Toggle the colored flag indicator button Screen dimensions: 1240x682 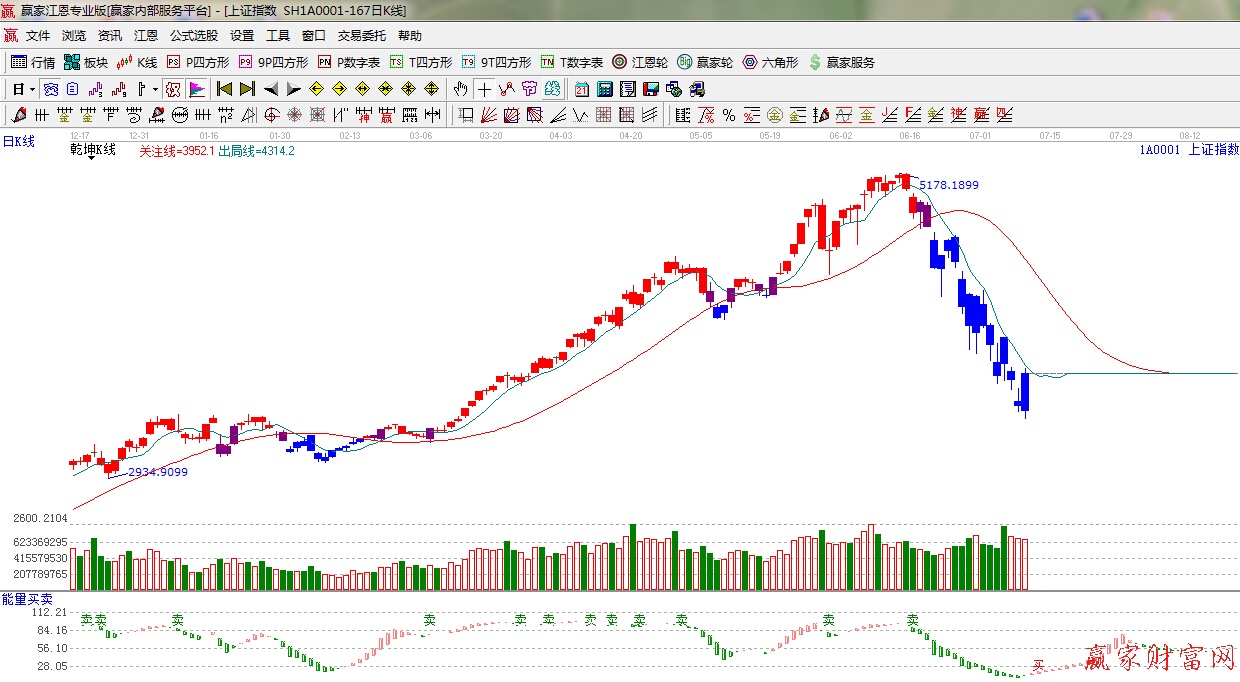[x=196, y=89]
